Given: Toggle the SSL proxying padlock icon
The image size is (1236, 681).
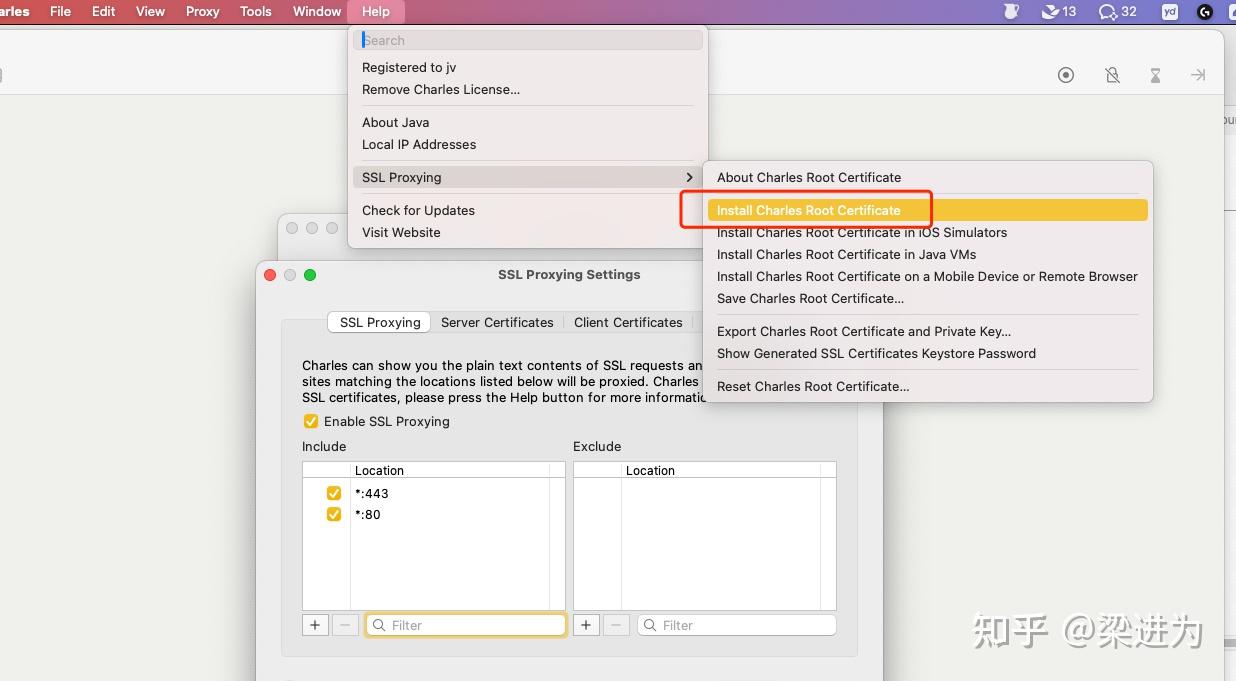Looking at the screenshot, I should pyautogui.click(x=1112, y=75).
